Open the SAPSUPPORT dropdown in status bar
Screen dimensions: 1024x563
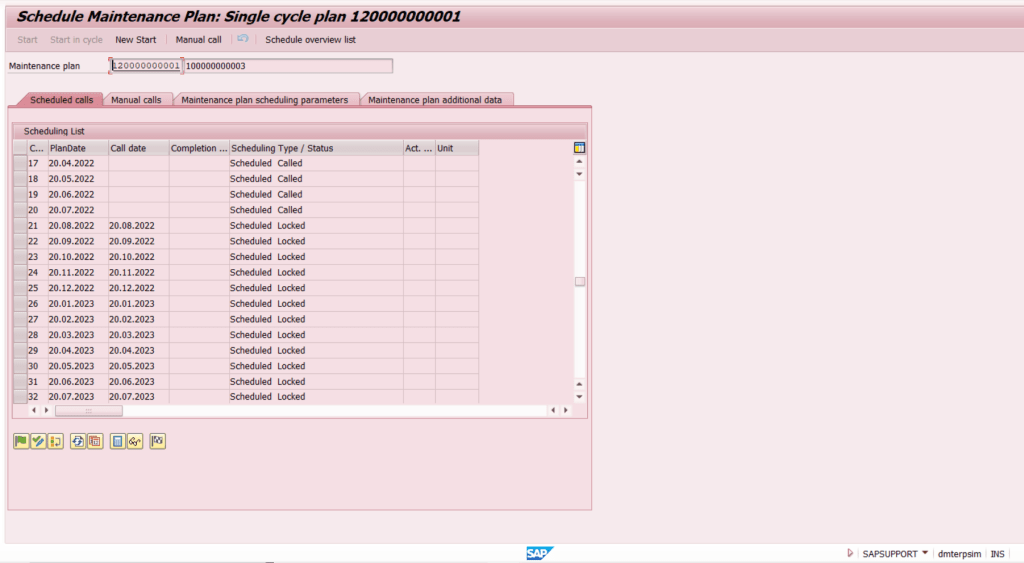(925, 553)
